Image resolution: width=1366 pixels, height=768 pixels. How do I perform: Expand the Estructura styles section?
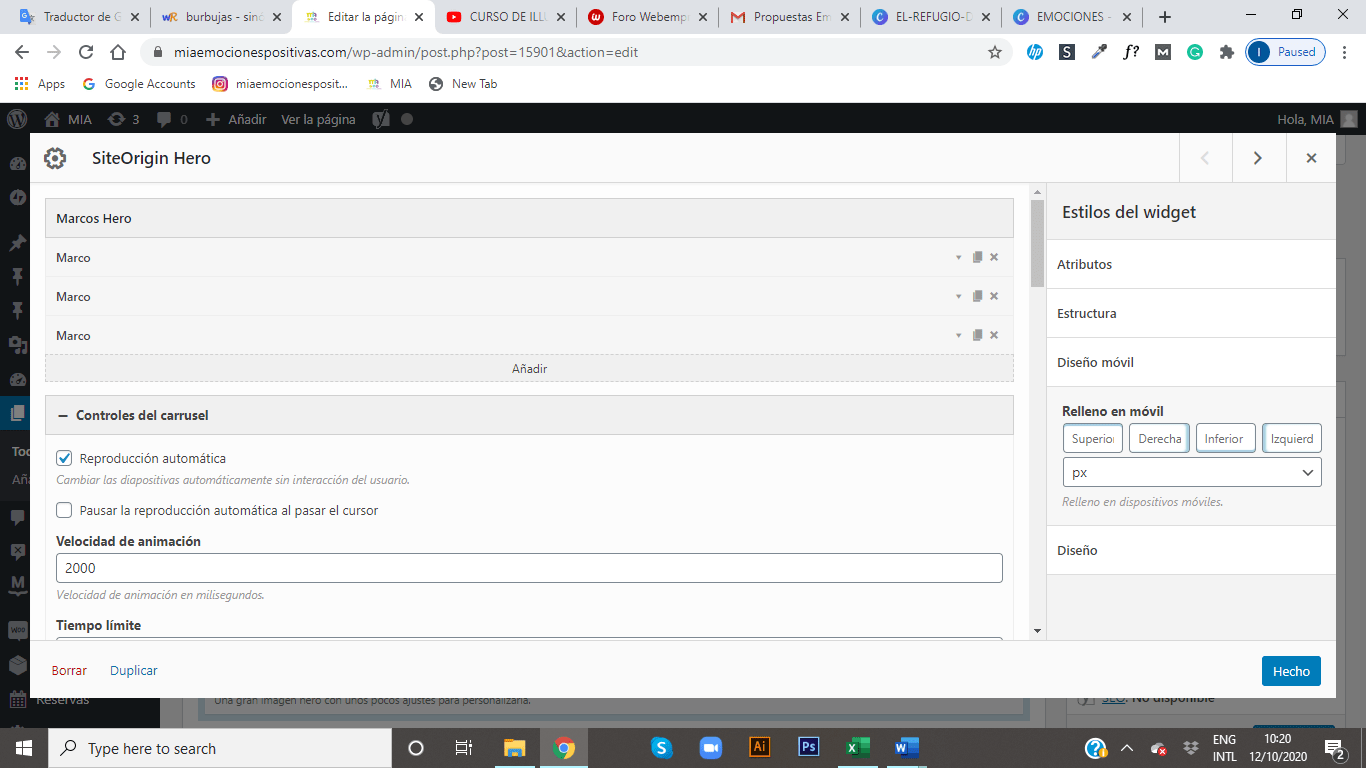(x=1191, y=313)
